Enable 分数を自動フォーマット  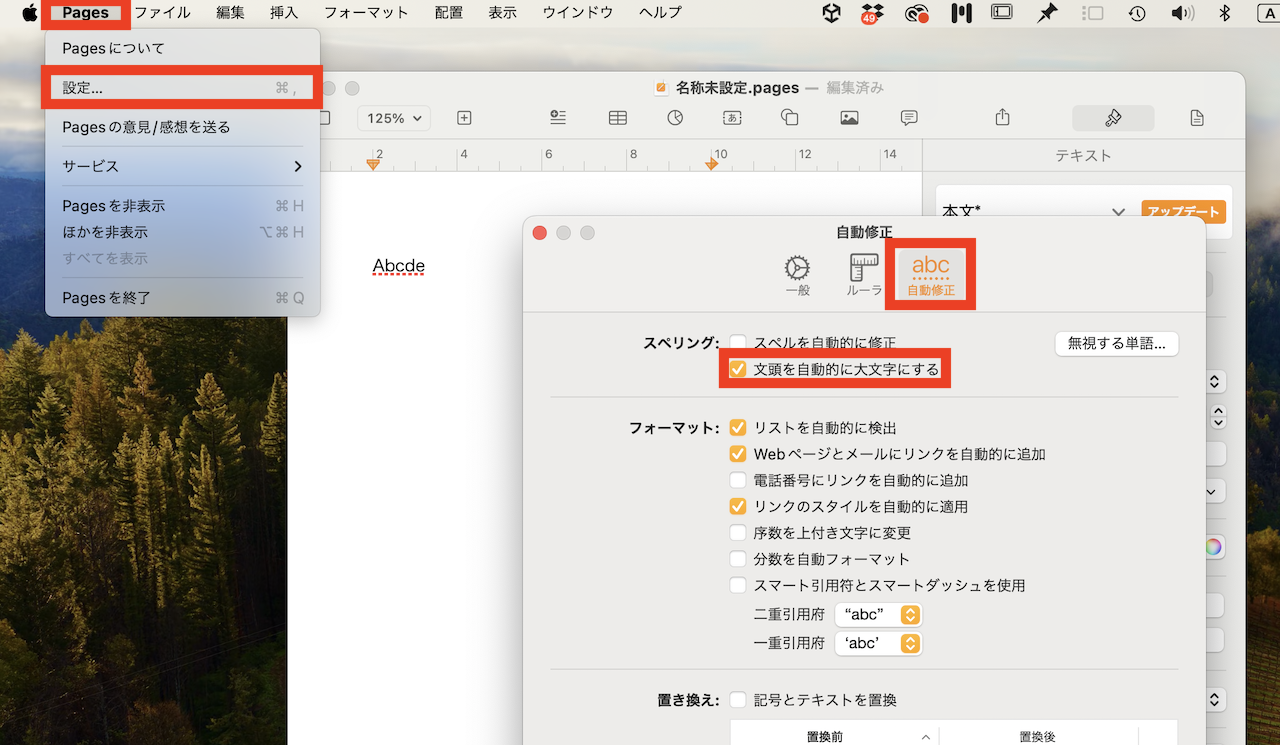(x=738, y=559)
